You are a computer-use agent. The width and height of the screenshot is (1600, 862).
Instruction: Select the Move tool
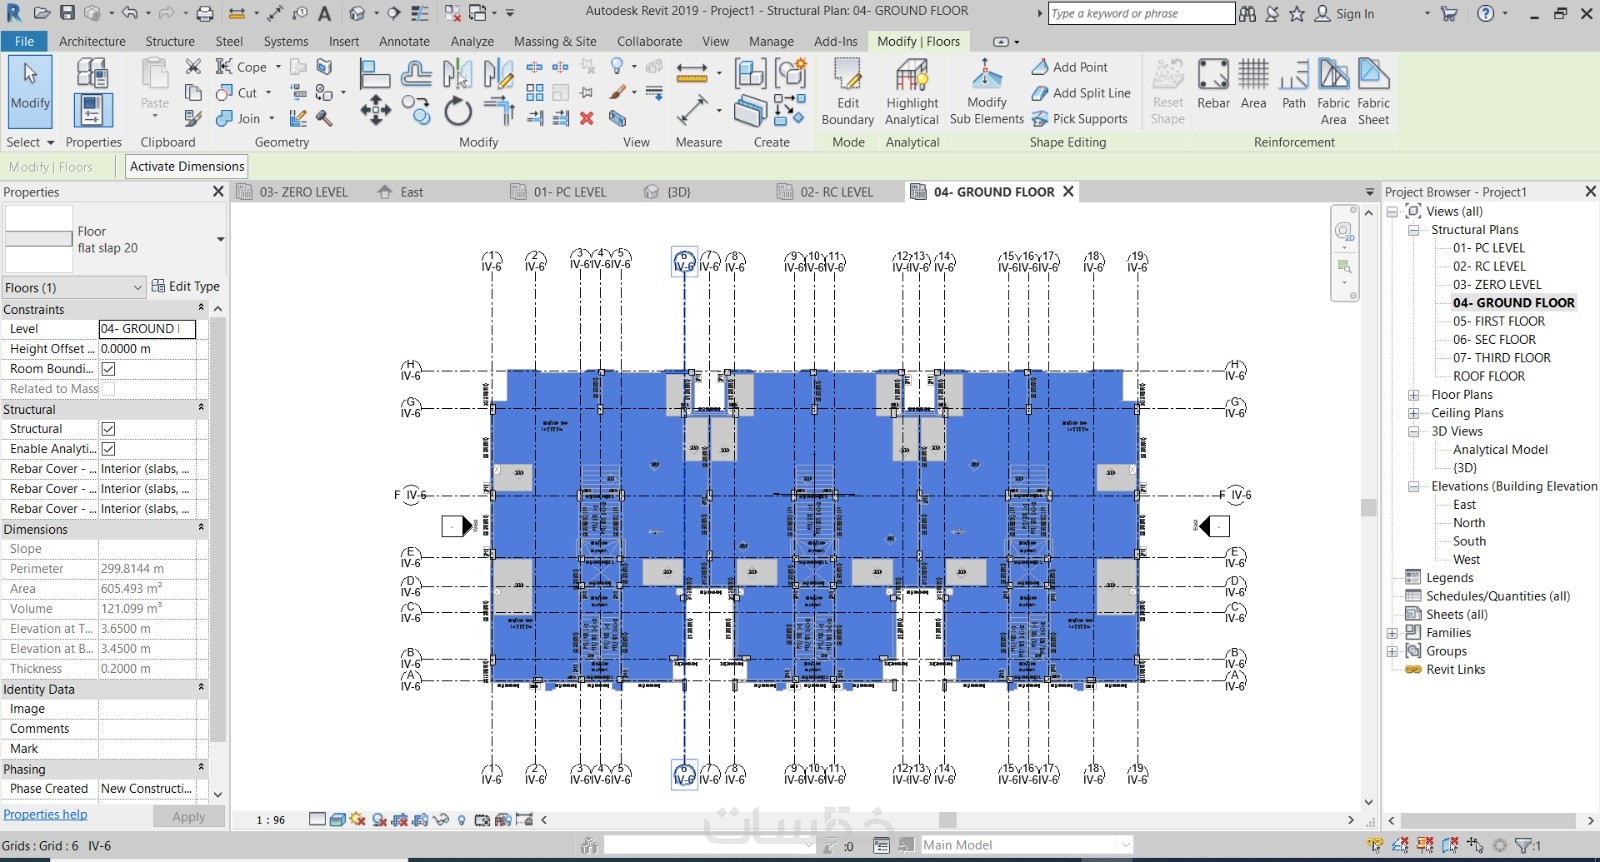point(375,110)
